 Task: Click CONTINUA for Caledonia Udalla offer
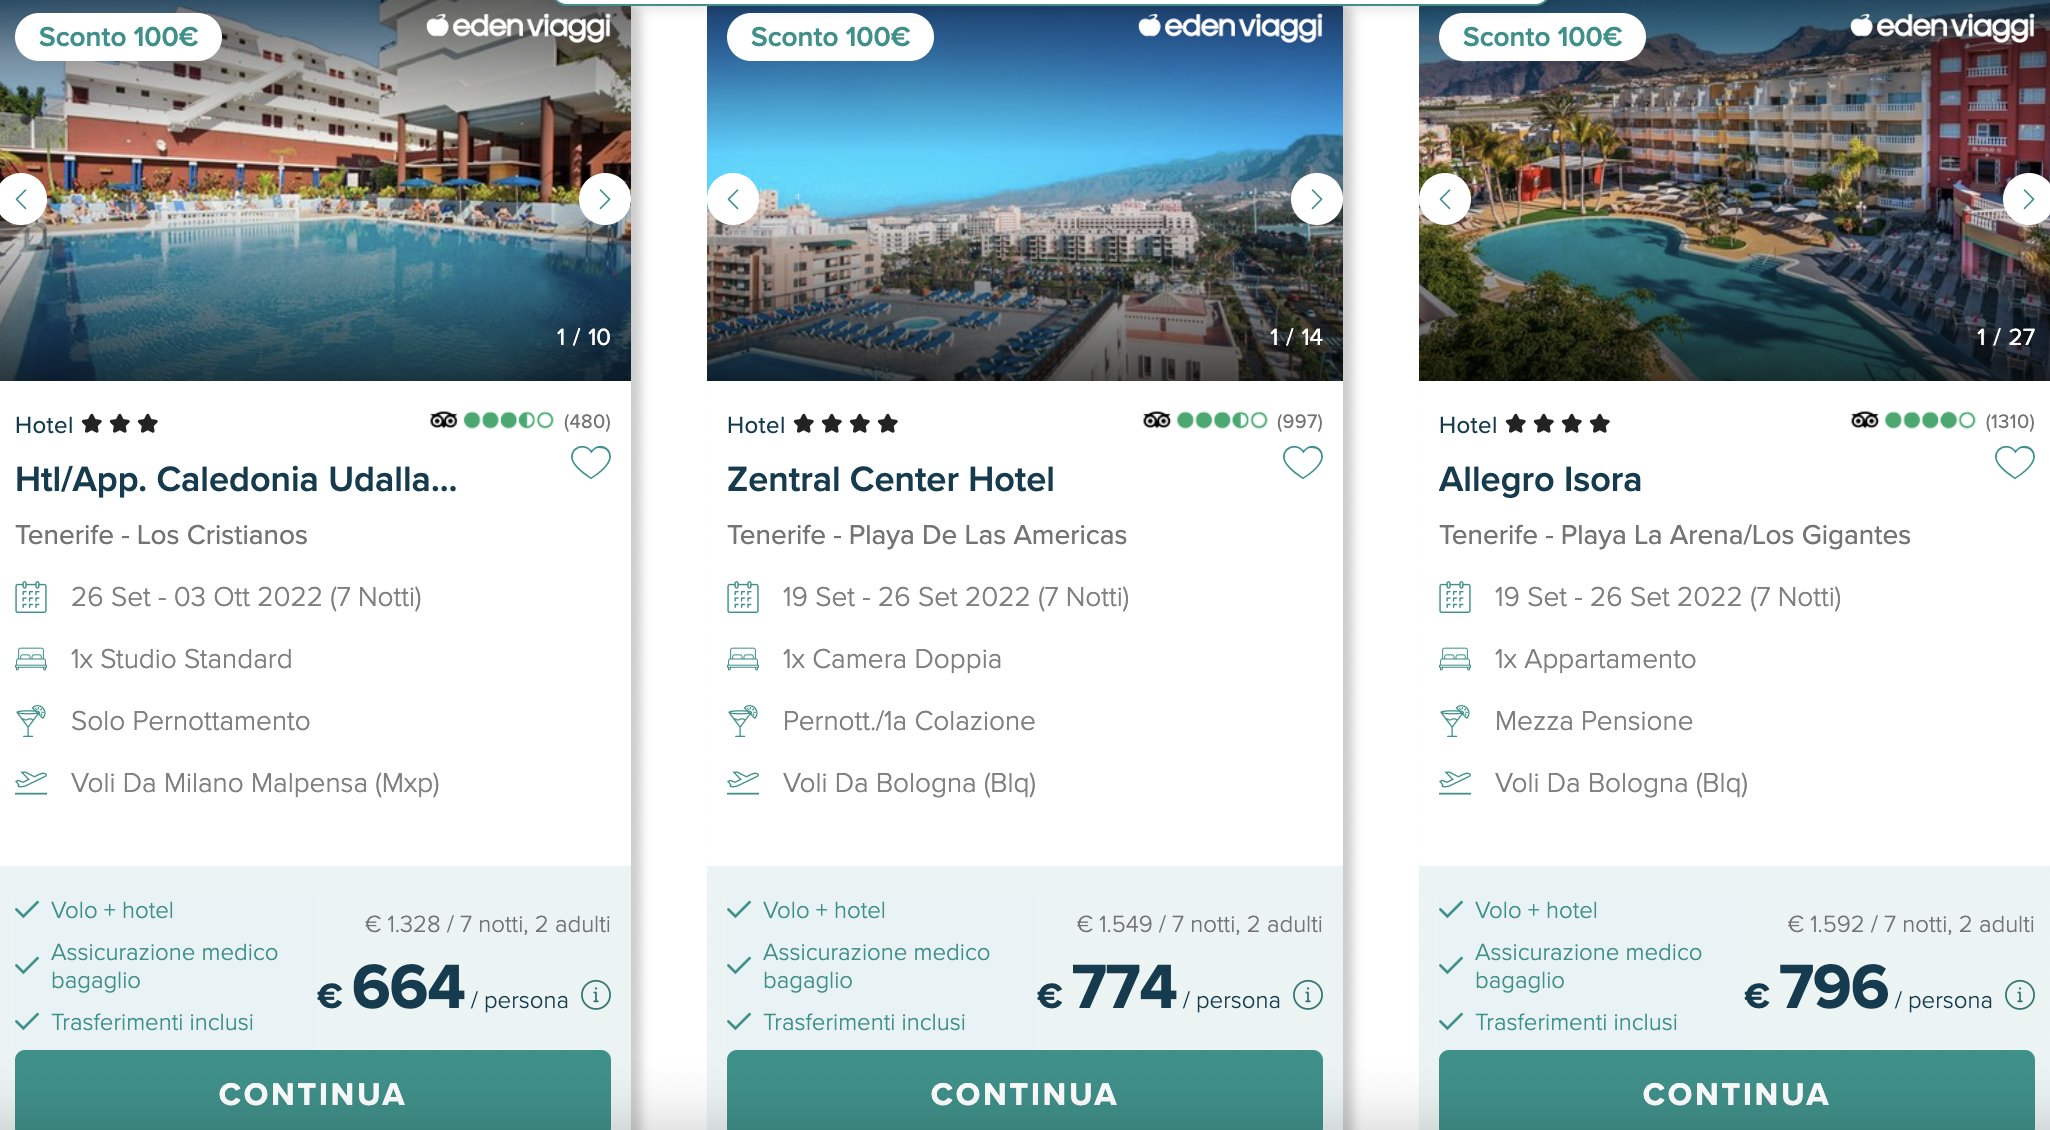[x=313, y=1091]
